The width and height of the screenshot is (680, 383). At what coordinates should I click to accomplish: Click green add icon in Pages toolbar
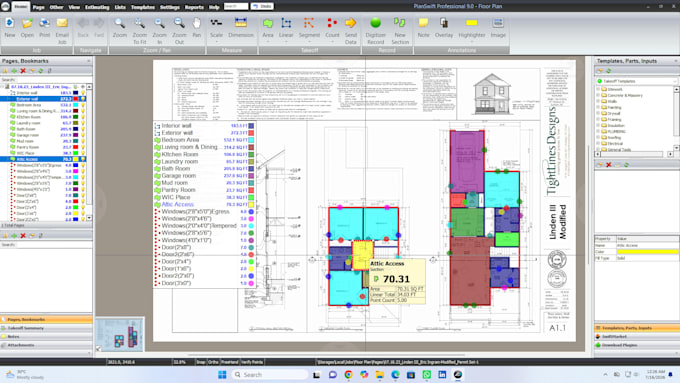point(14,71)
